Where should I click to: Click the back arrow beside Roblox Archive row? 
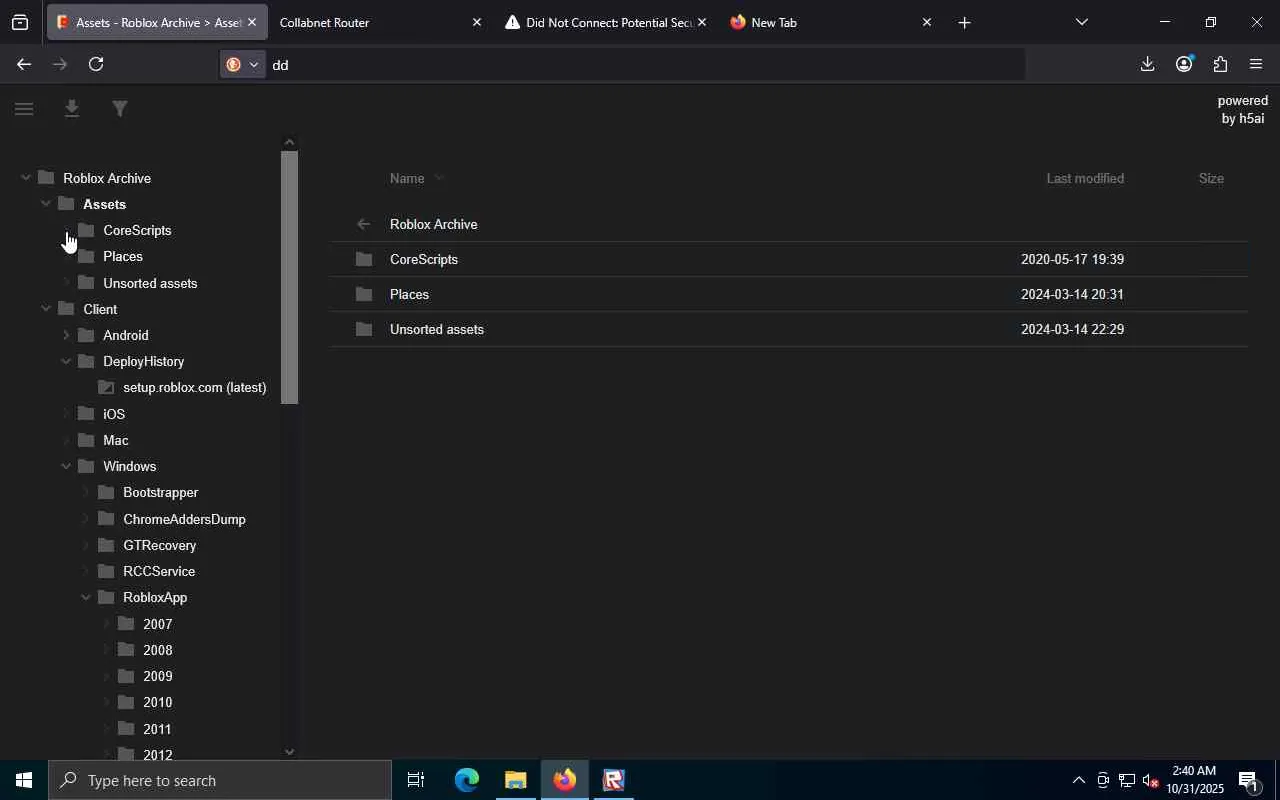pyautogui.click(x=364, y=224)
